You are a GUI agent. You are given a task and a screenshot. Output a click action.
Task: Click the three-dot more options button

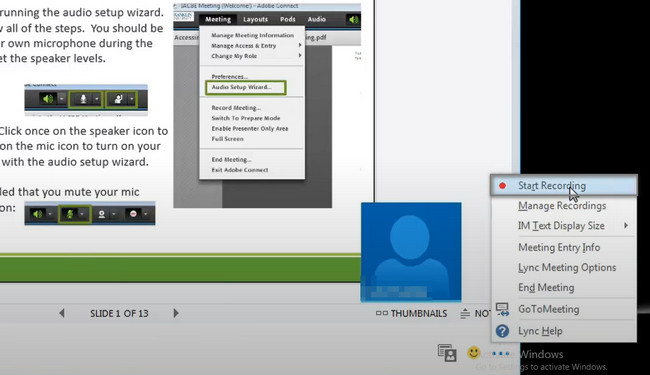(500, 353)
